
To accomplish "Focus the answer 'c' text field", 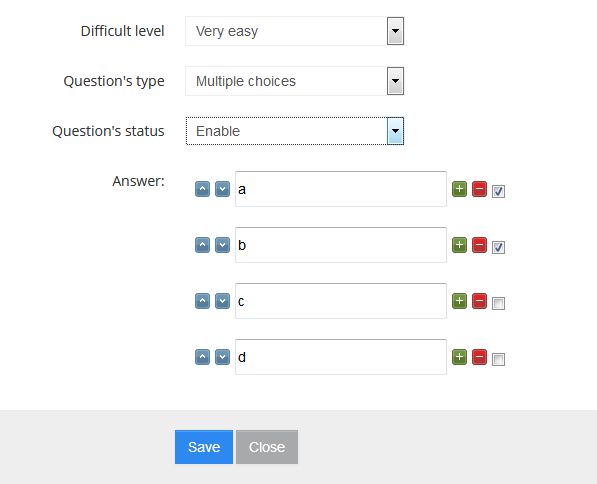I will (x=341, y=301).
